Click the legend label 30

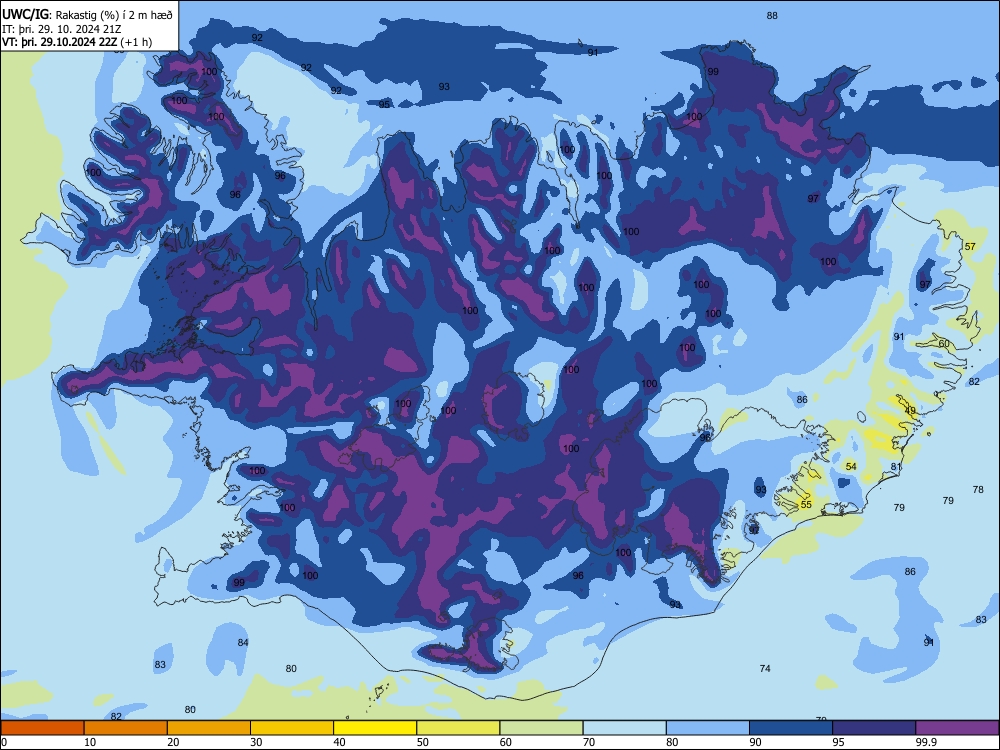point(256,742)
